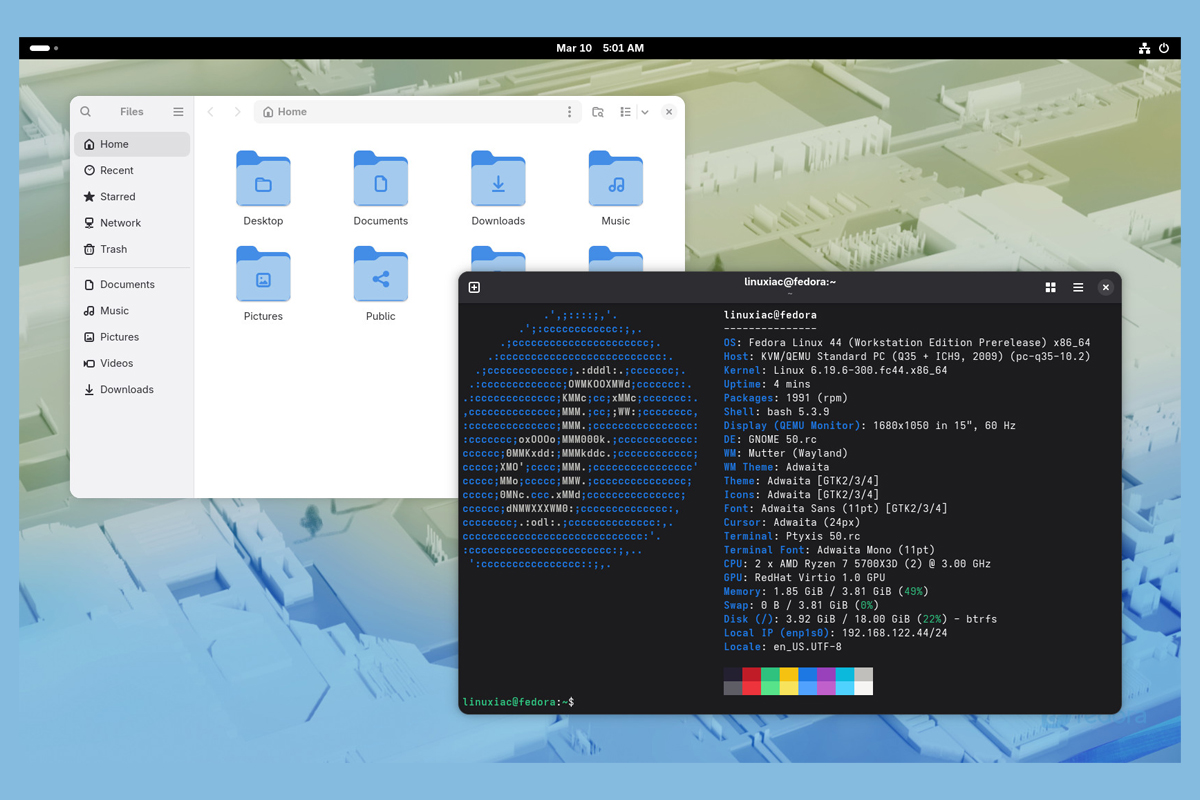The image size is (1200, 800).
Task: Open search in Files sidebar
Action: click(86, 112)
